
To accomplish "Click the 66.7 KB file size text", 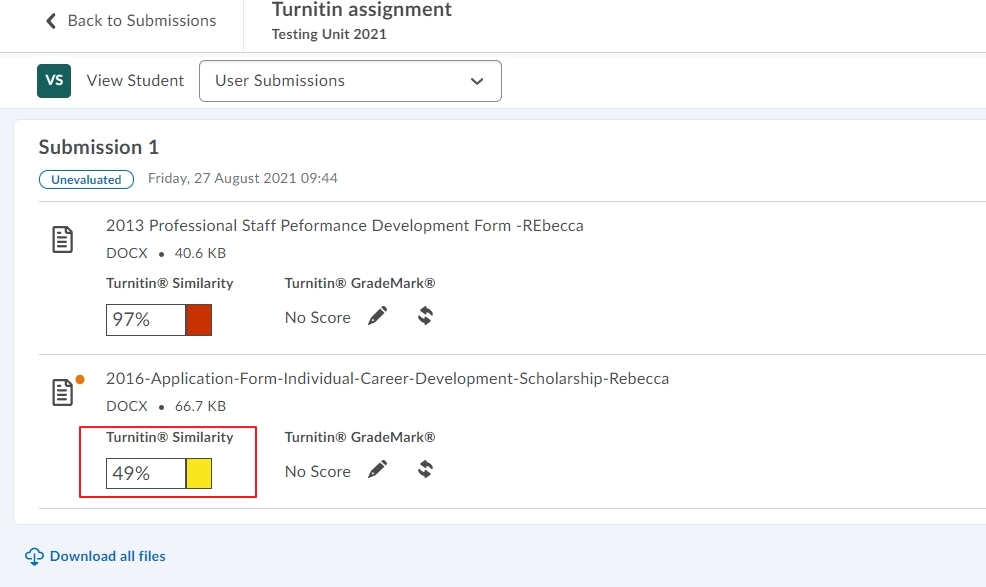I will coord(200,406).
